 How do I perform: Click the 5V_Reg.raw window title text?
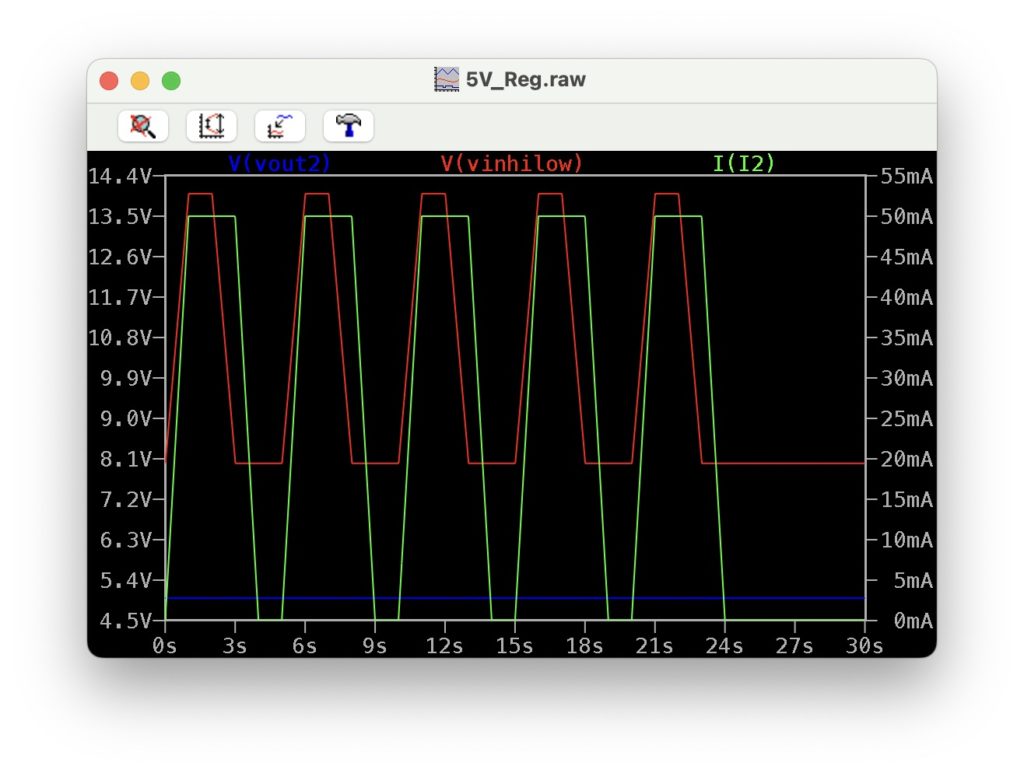tap(525, 80)
